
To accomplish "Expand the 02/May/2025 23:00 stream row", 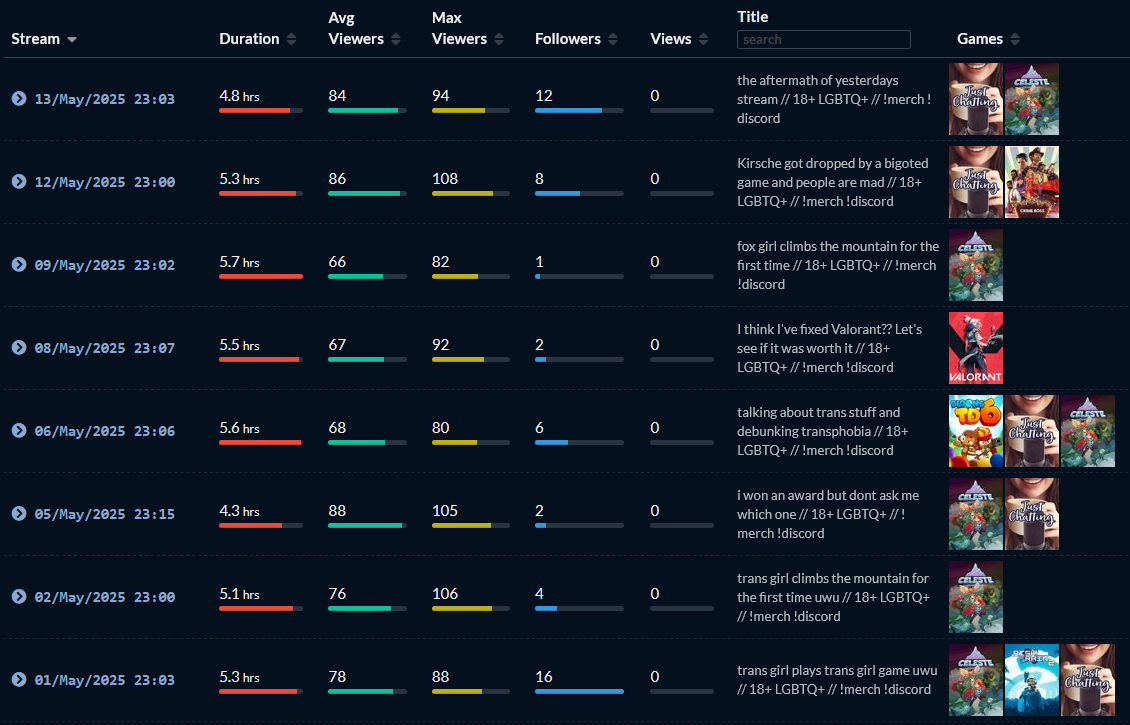I will pos(19,597).
